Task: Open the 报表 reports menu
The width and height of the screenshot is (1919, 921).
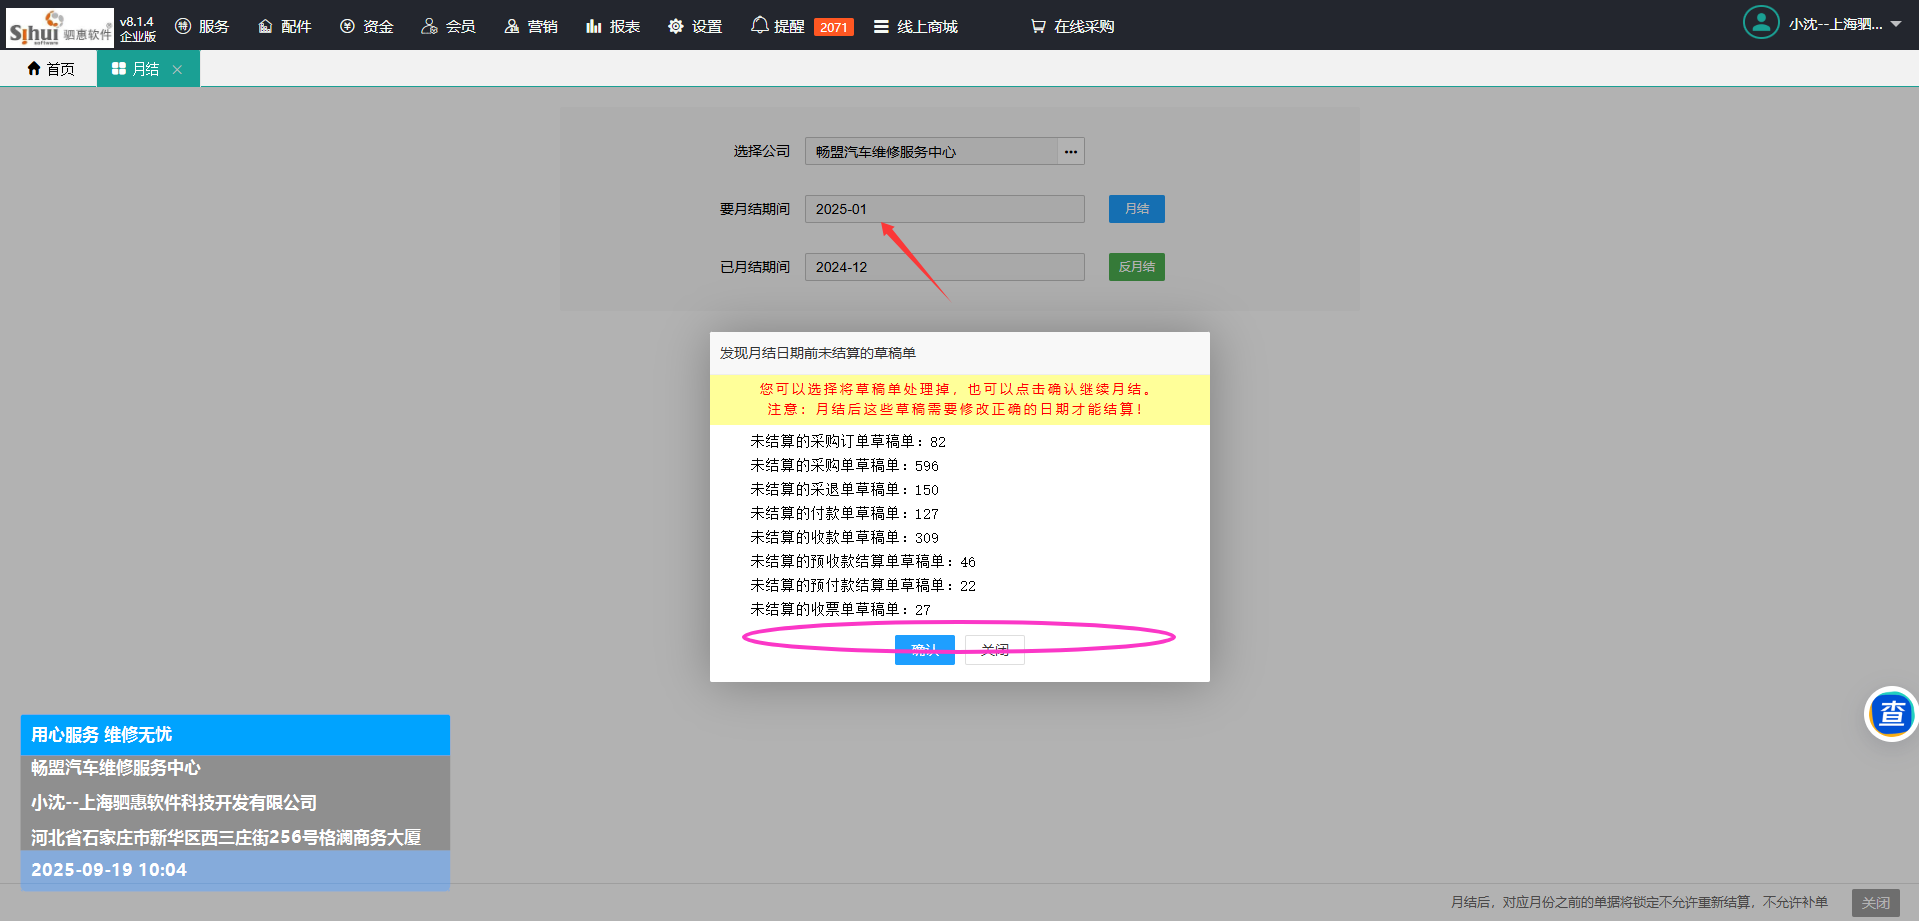Action: pos(613,26)
